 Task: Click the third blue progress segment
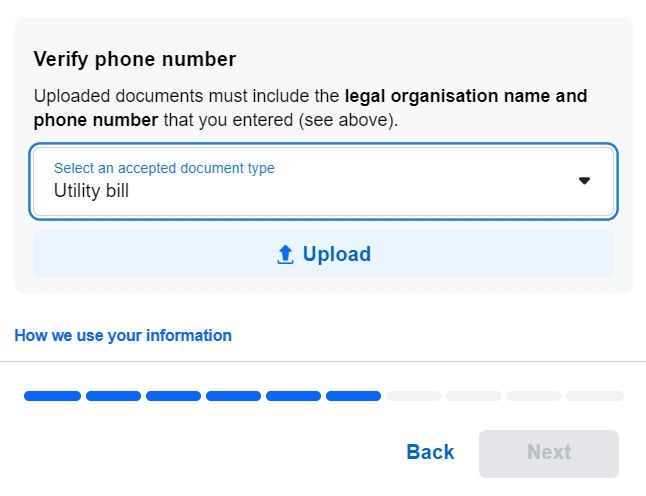[x=173, y=396]
